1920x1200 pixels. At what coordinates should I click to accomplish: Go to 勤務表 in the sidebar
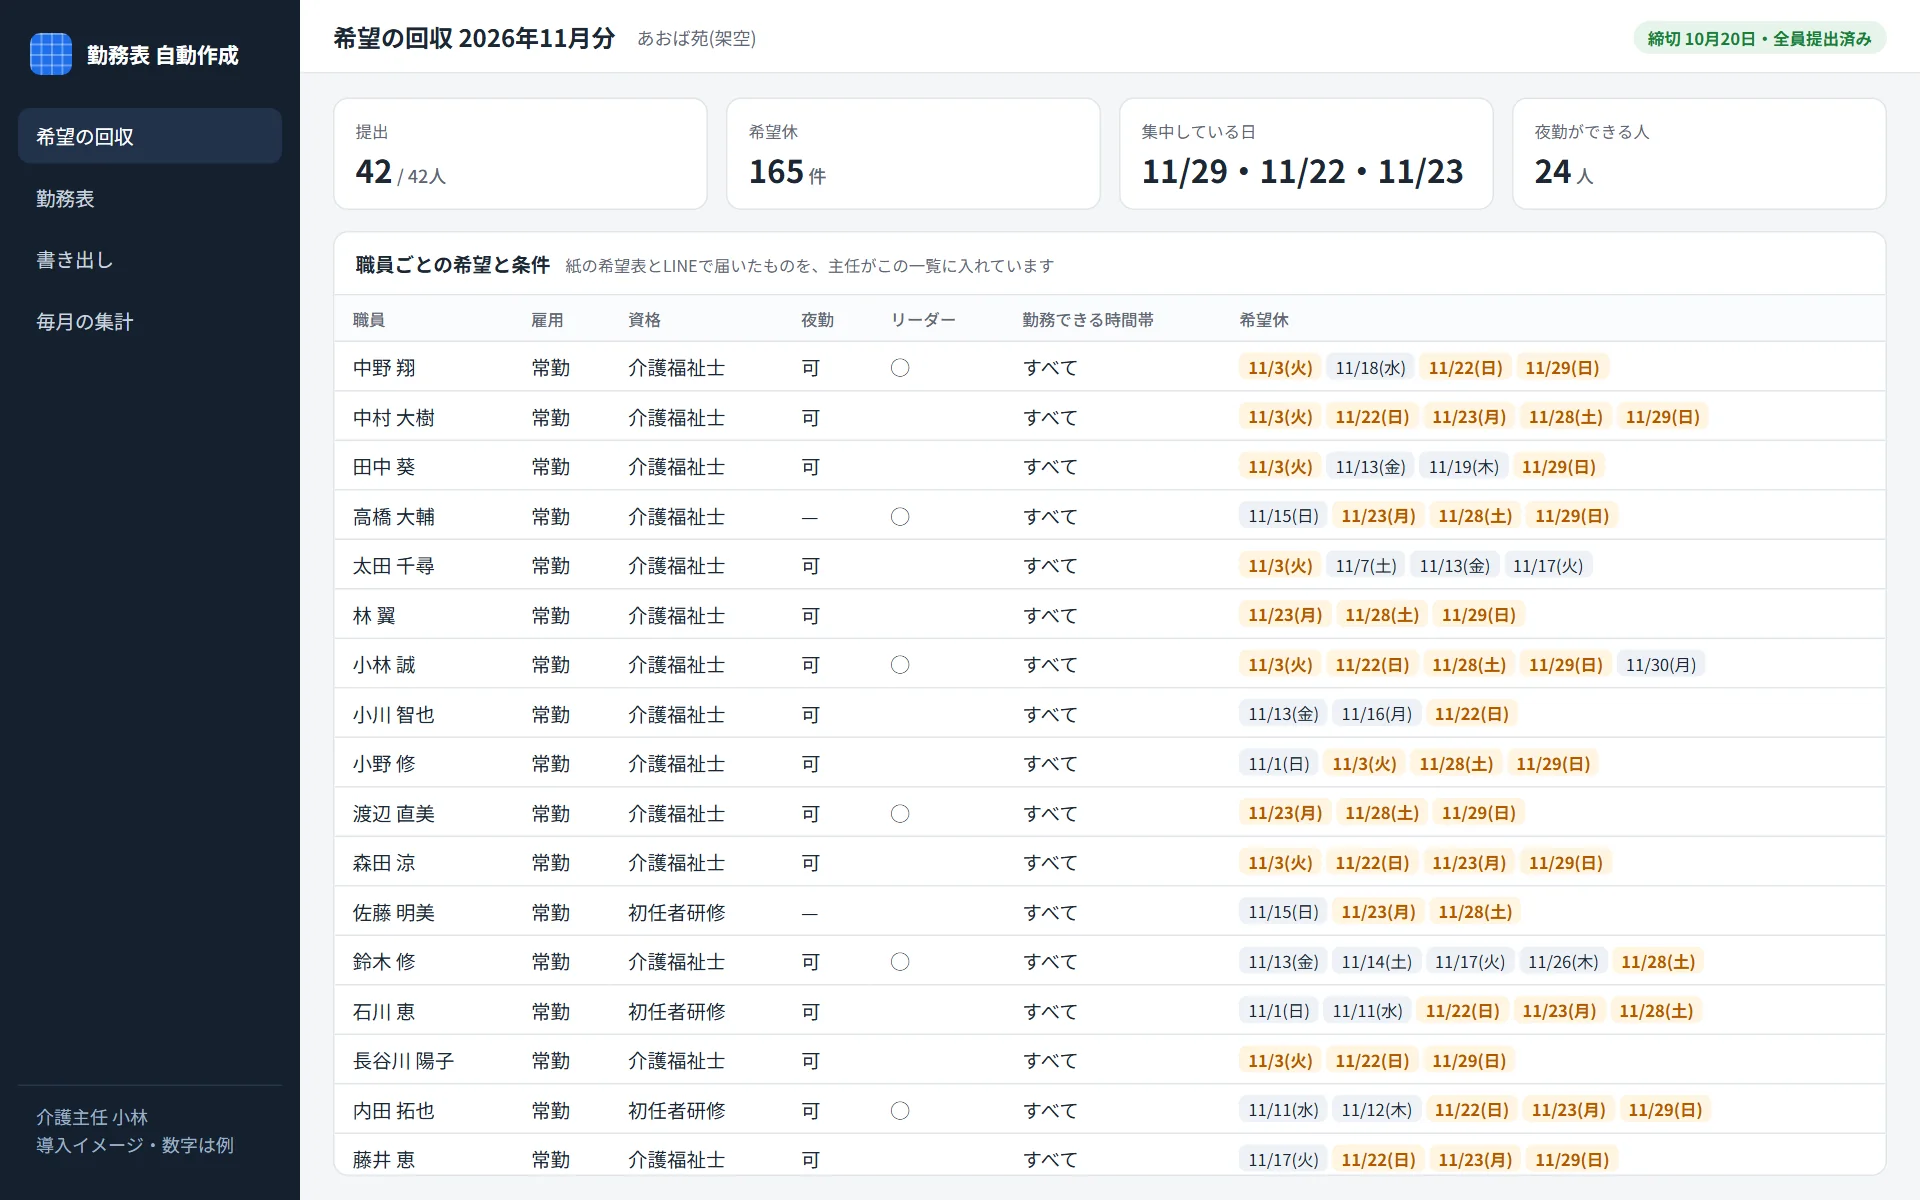click(150, 198)
